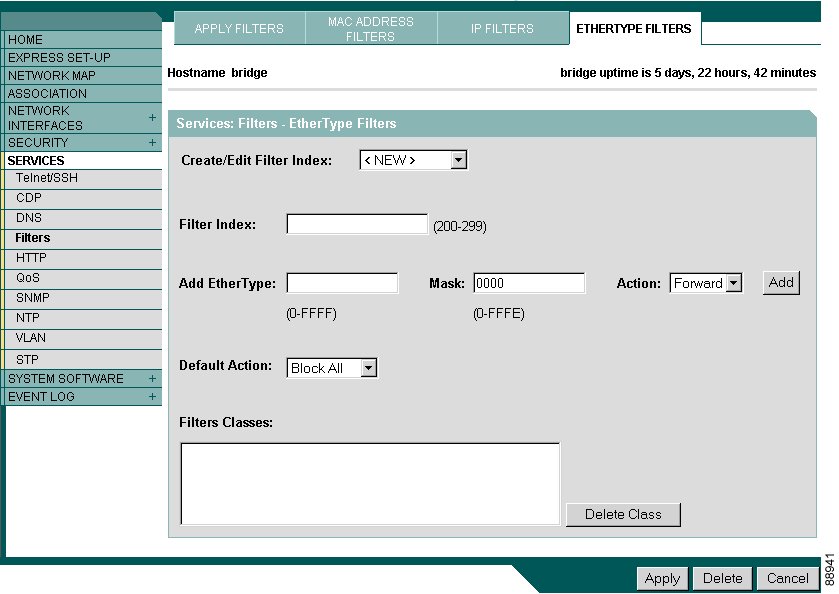Viewport: 839px width, 594px height.
Task: Switch to the MAC Address Filters tab
Action: point(371,28)
